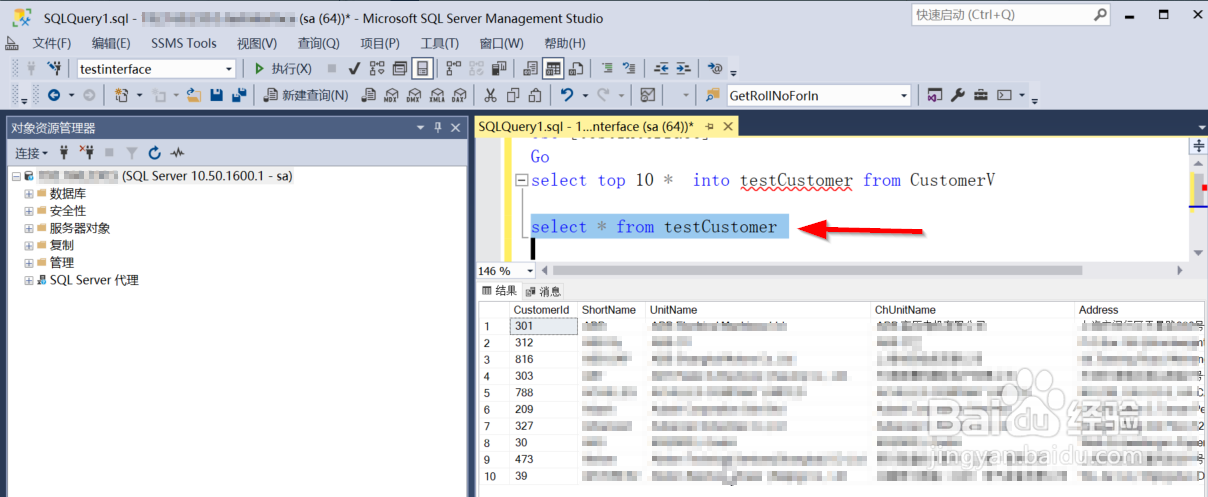Click the Analysis Services DMX Query icon

click(x=414, y=95)
